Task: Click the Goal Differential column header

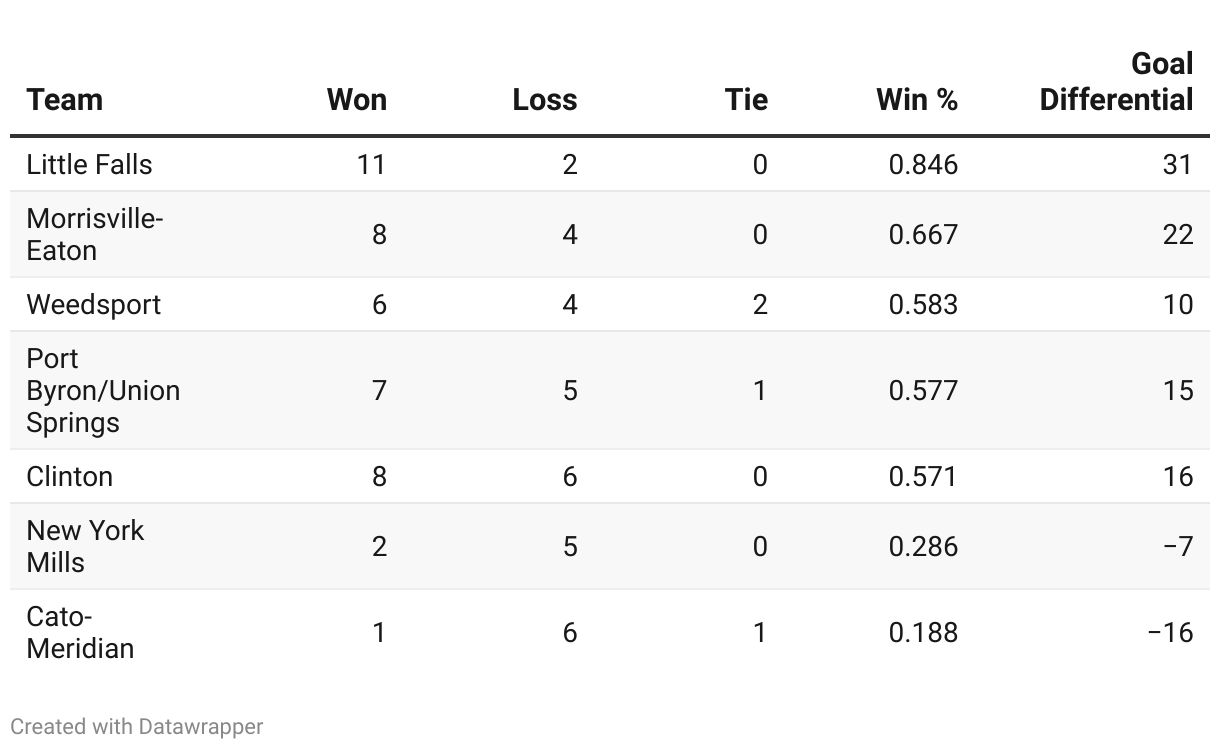Action: (x=1117, y=82)
